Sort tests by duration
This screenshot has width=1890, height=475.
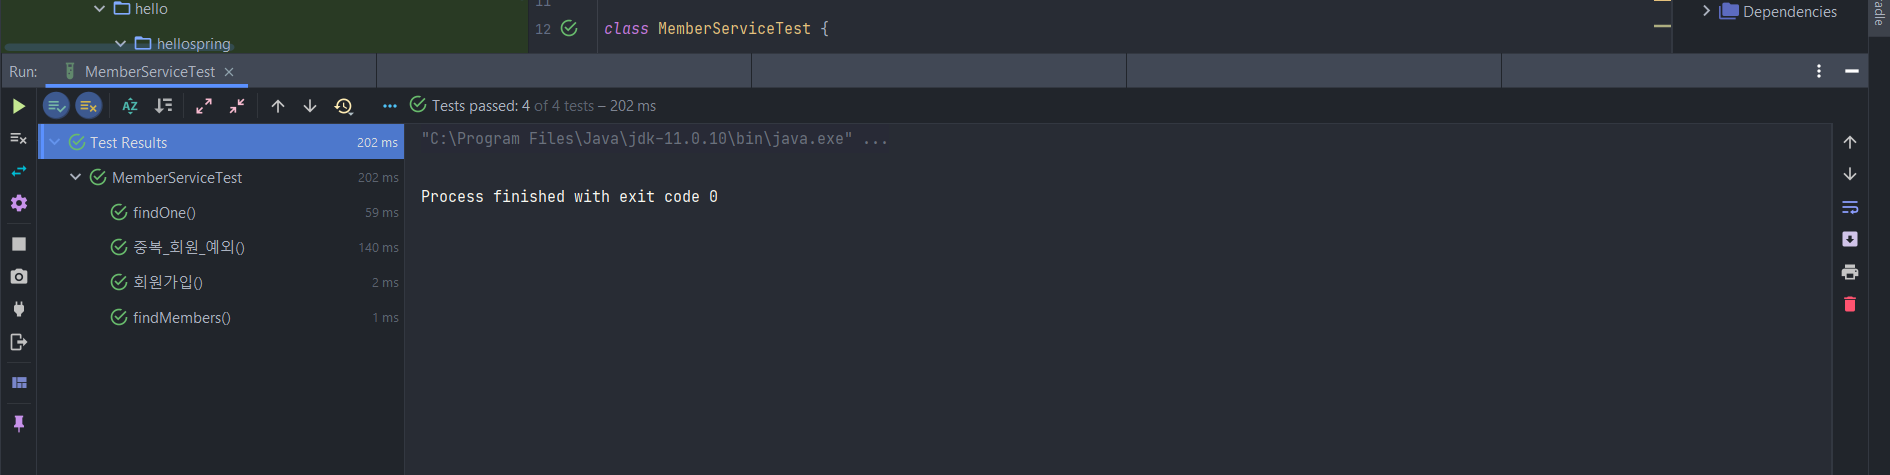(164, 106)
